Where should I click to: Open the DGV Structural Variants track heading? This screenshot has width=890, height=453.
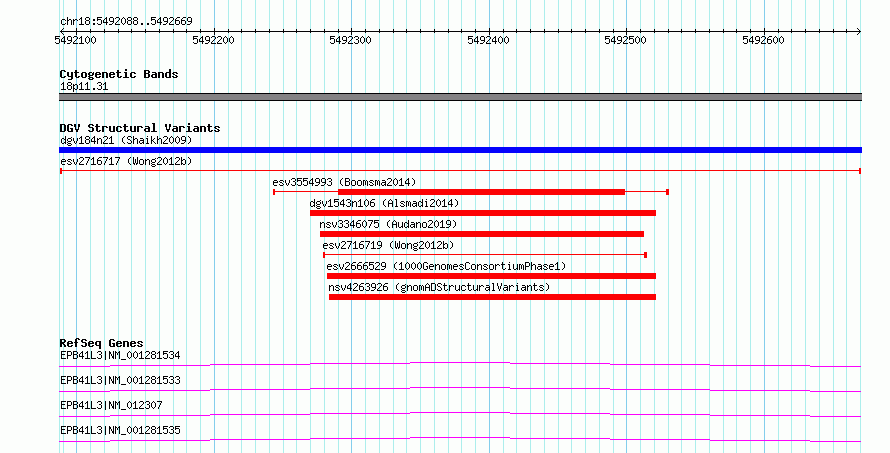140,128
